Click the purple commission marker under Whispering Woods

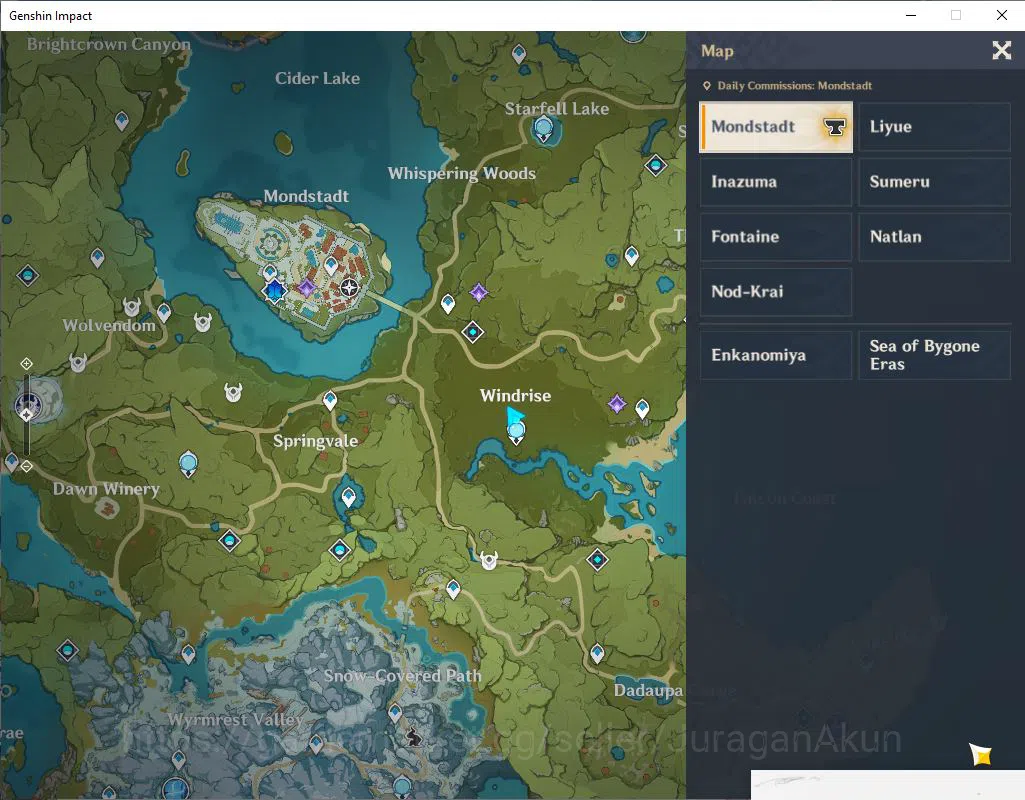(x=479, y=292)
